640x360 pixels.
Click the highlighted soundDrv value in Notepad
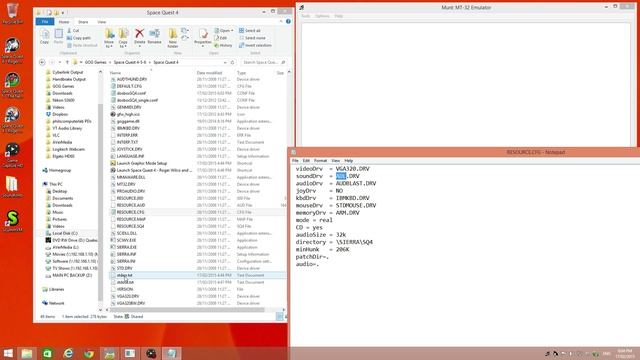(341, 176)
